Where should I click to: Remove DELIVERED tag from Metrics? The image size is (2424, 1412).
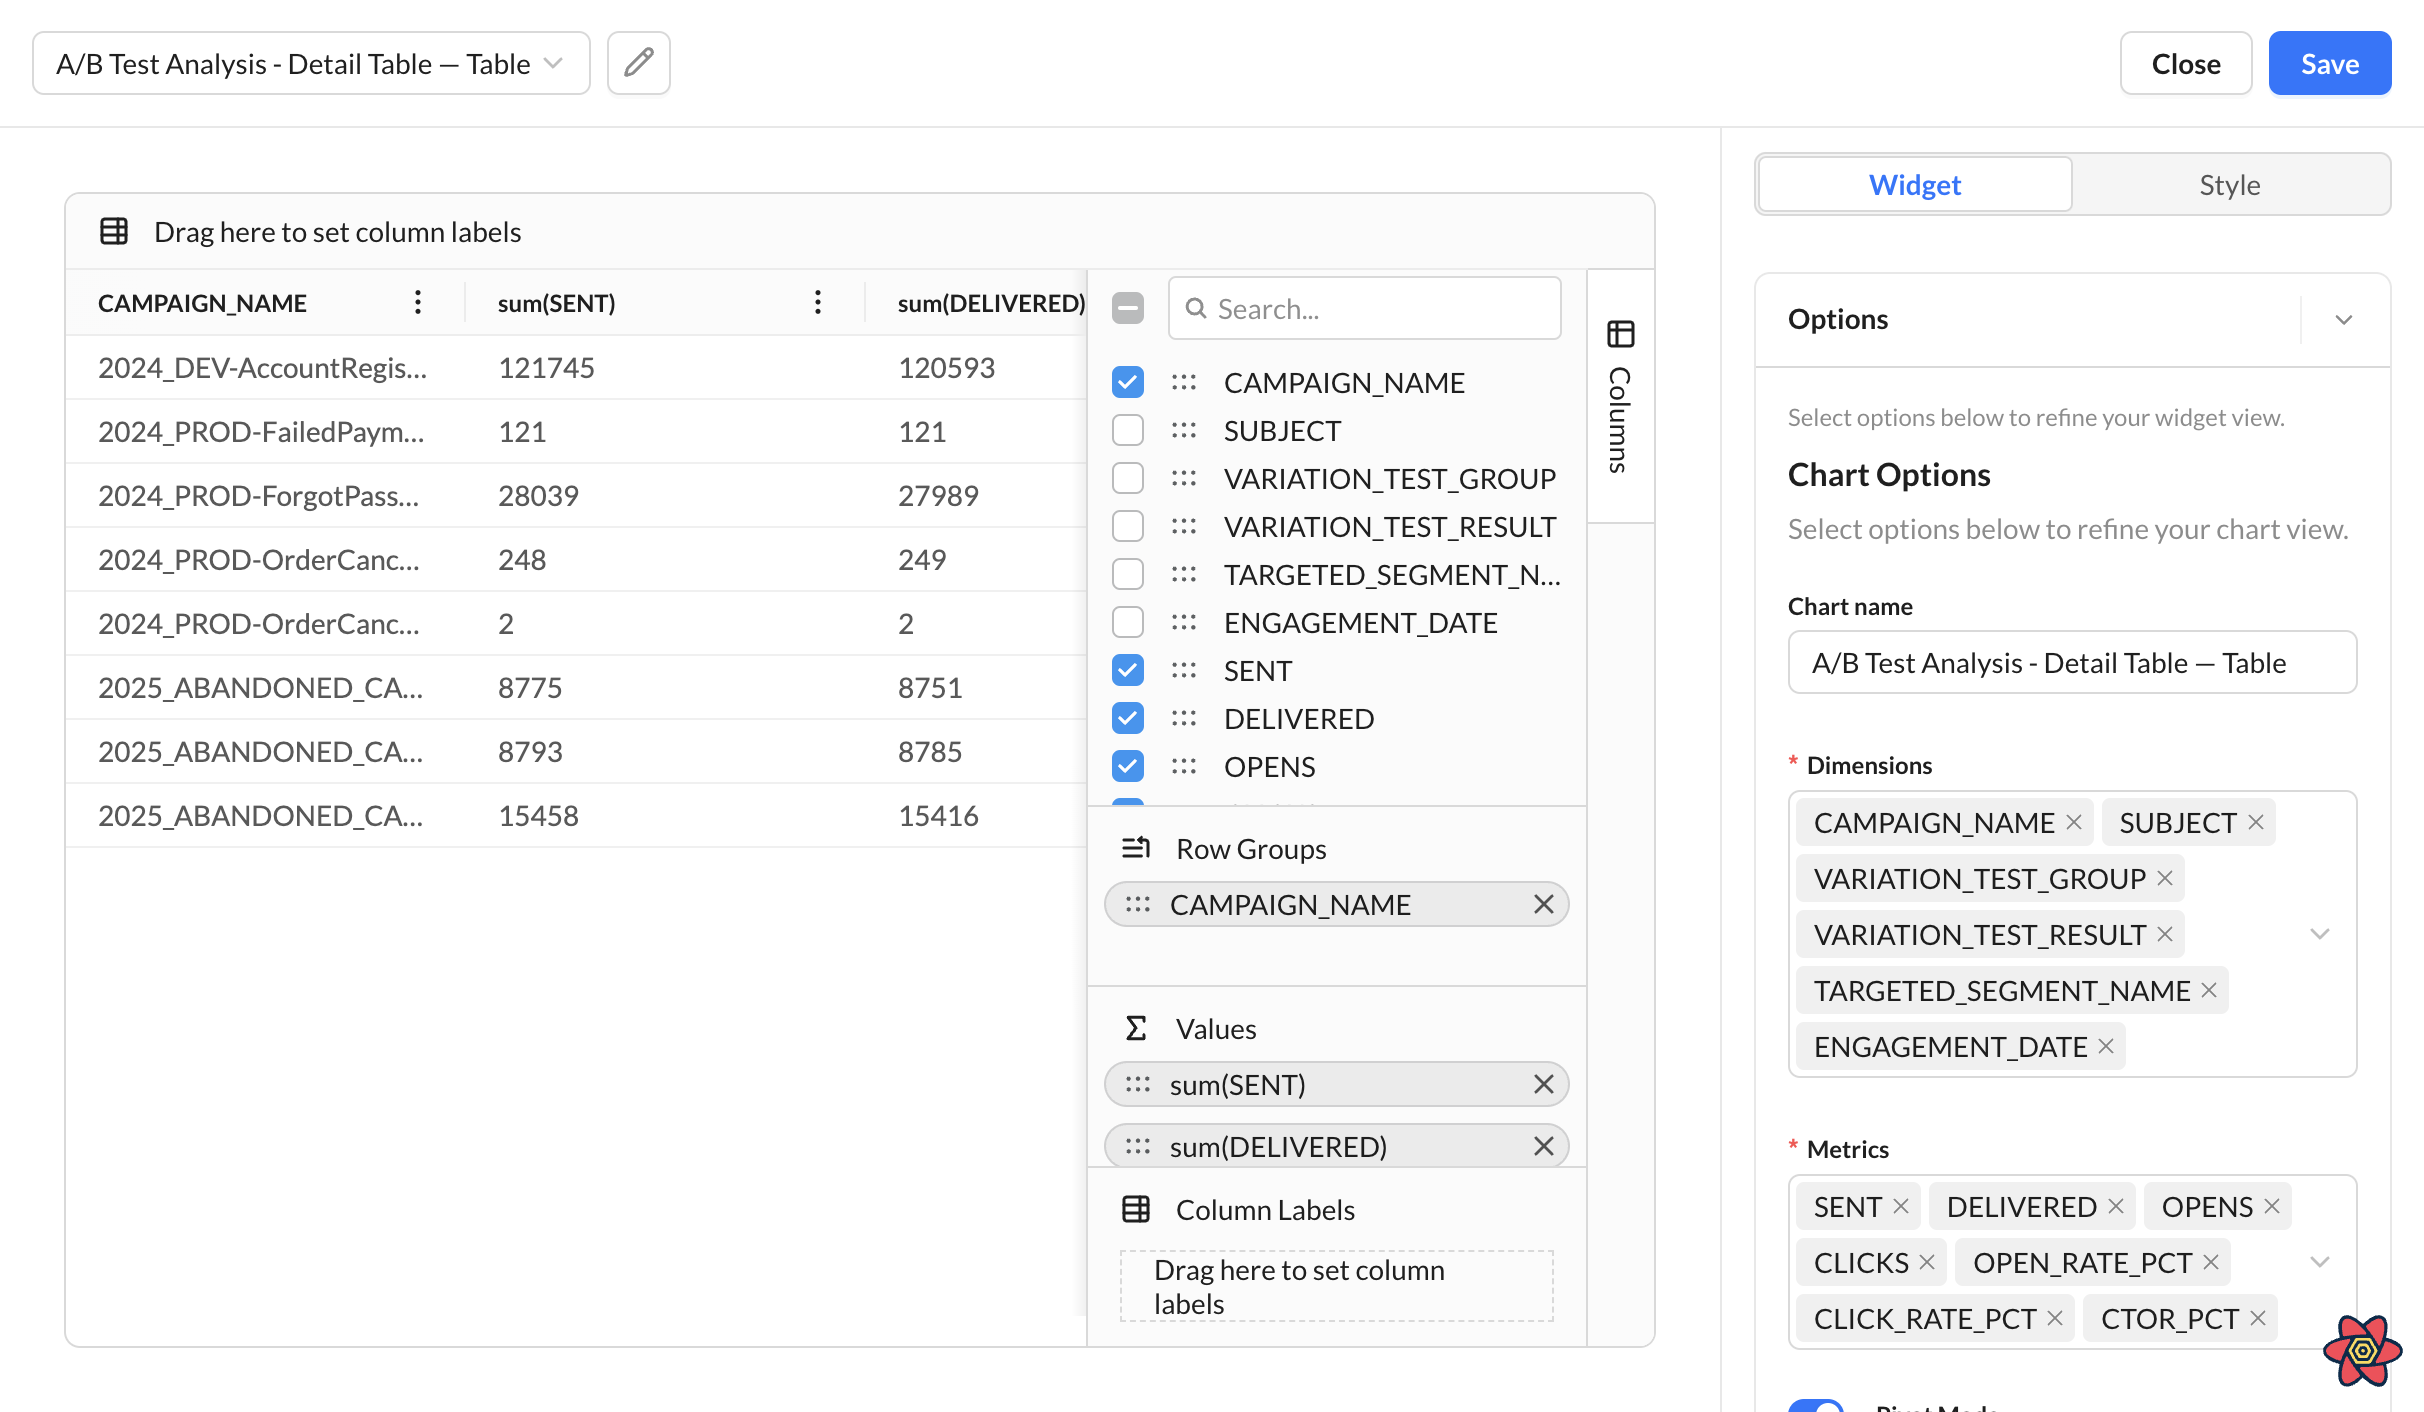[x=2116, y=1206]
